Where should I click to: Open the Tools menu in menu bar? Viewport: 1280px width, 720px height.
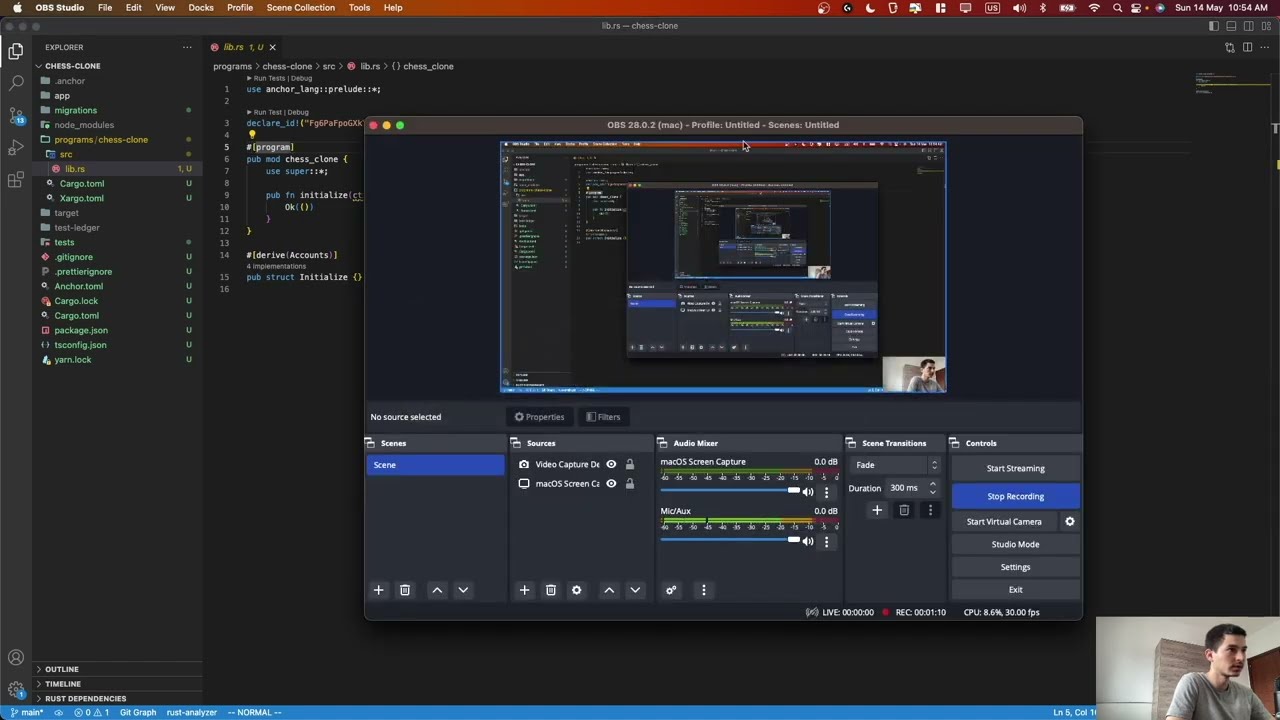click(359, 8)
